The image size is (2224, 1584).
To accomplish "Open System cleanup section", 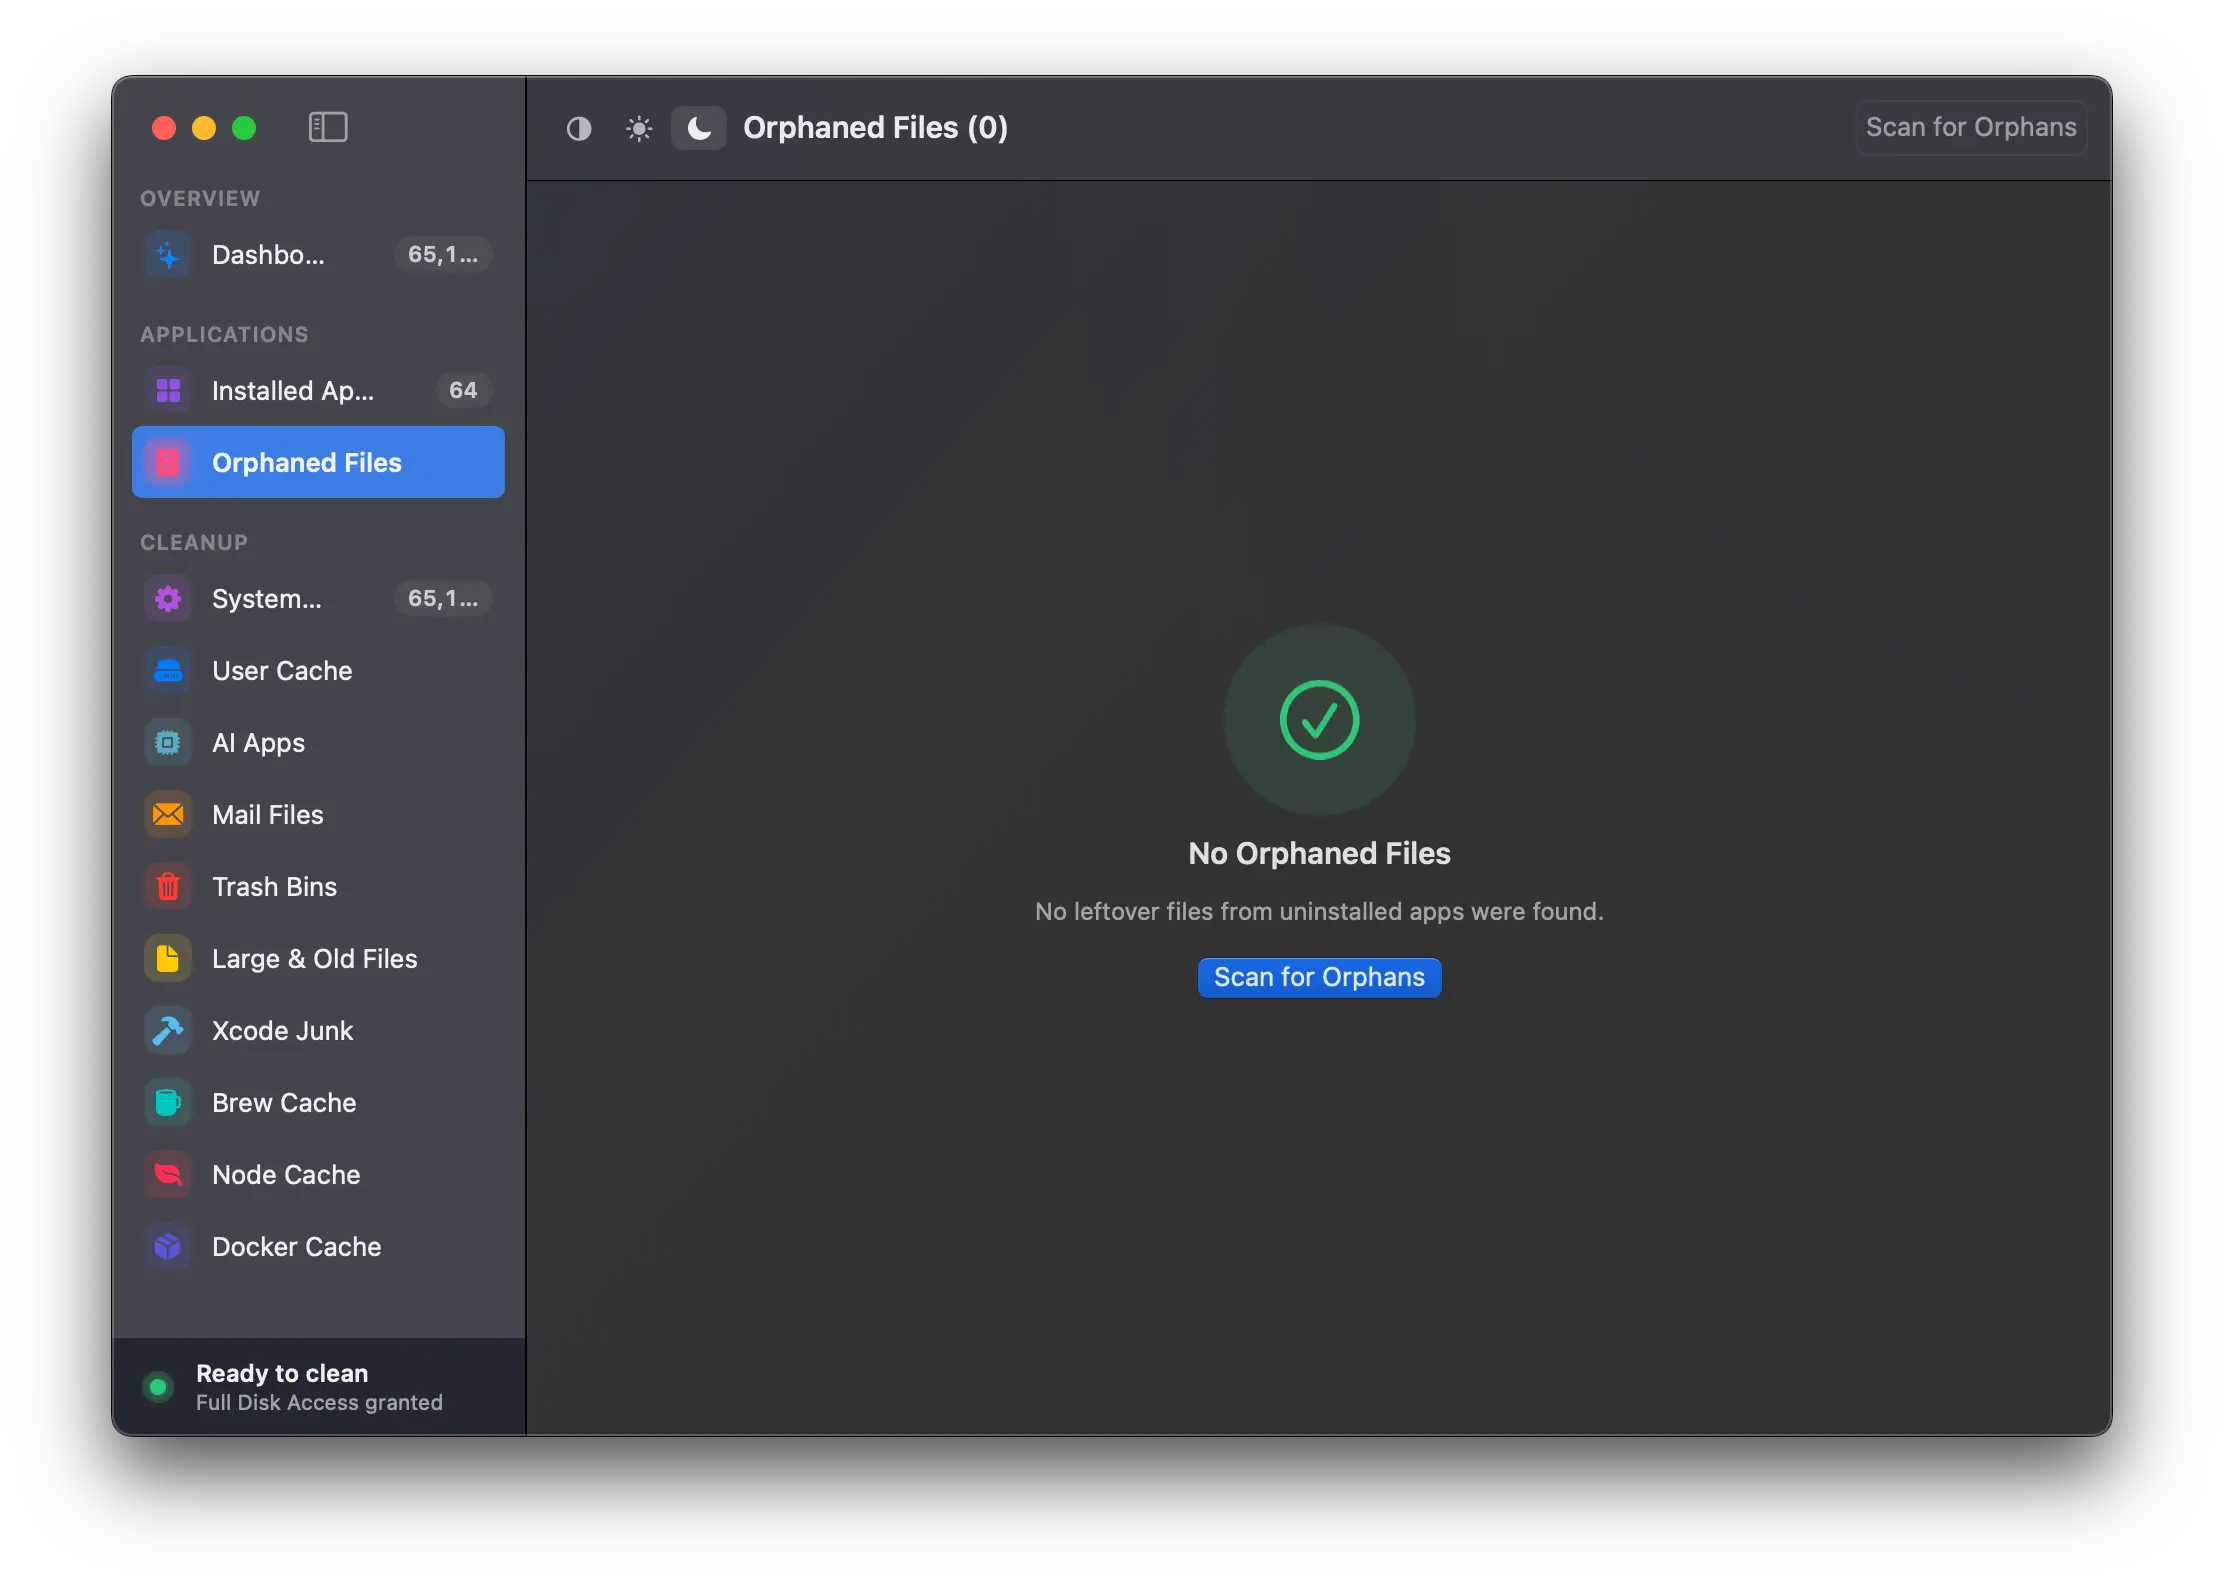I will click(318, 599).
